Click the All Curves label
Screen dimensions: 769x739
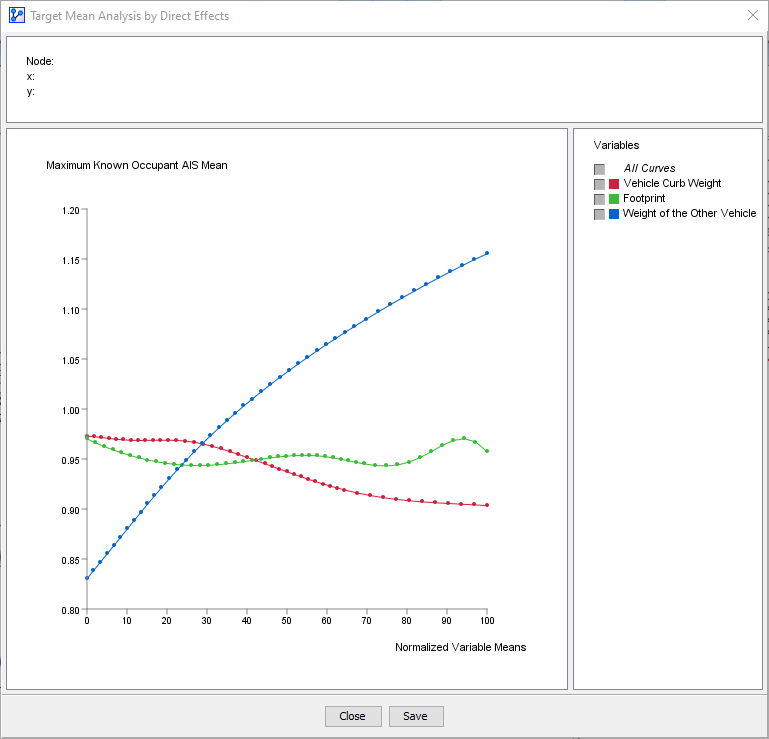pos(649,168)
